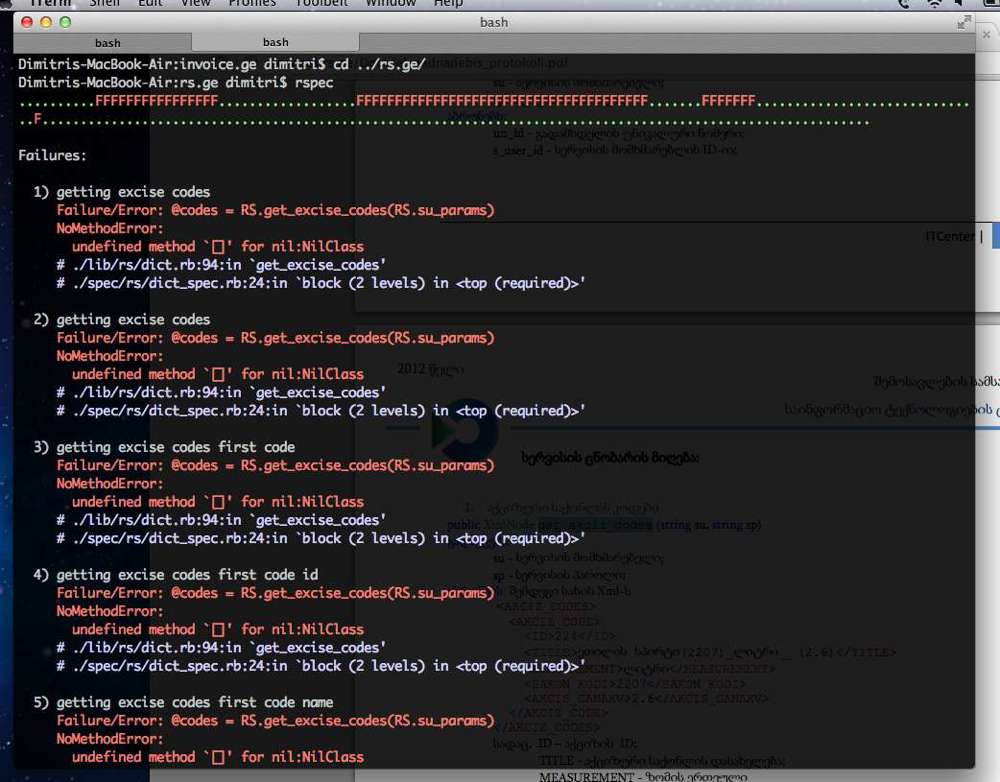
Task: Expand the Toolbelt menu
Action: pyautogui.click(x=321, y=3)
